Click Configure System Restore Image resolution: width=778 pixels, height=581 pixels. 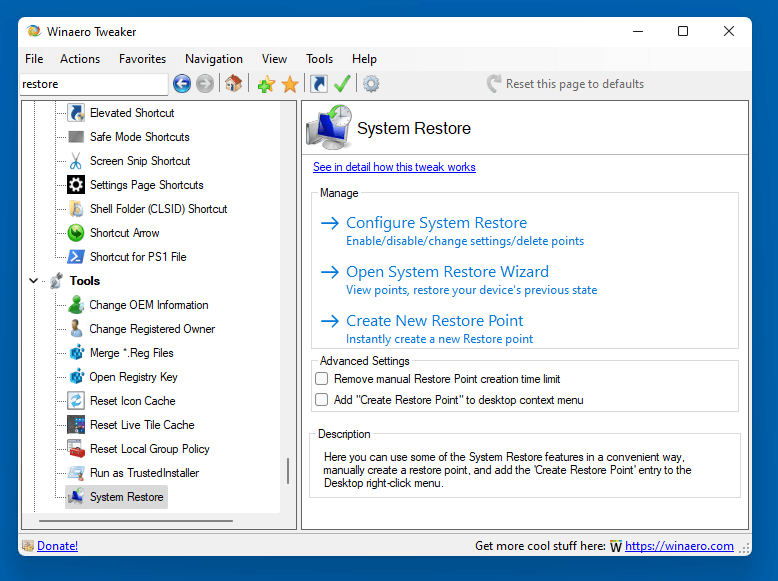[436, 223]
